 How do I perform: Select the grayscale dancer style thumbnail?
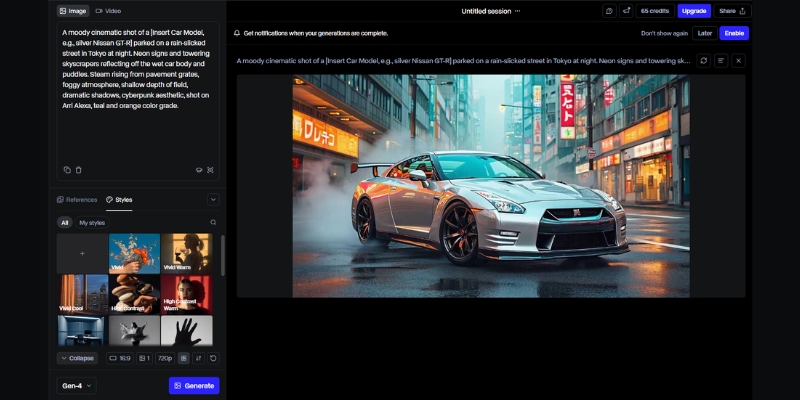click(134, 331)
